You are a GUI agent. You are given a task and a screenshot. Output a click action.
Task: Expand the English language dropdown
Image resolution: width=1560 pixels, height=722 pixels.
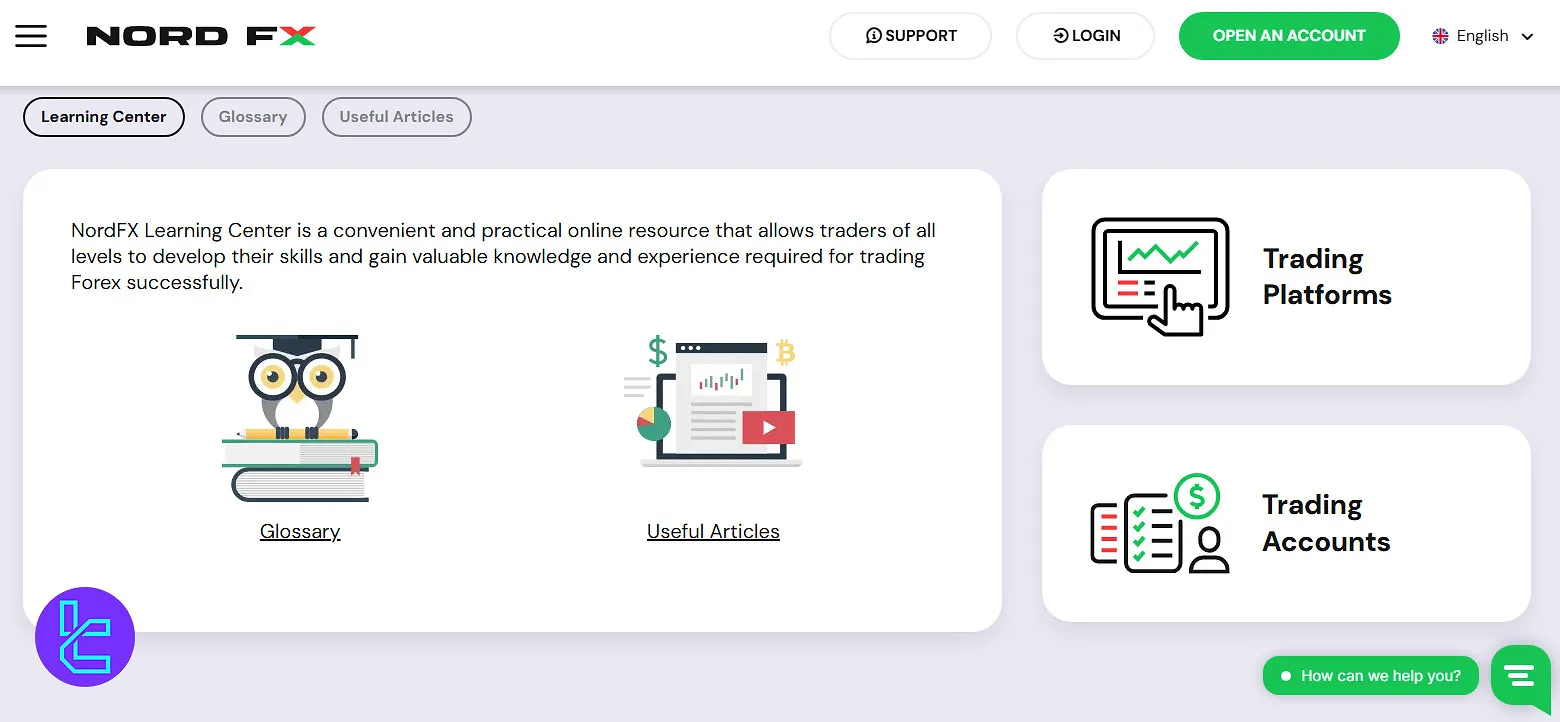tap(1483, 36)
